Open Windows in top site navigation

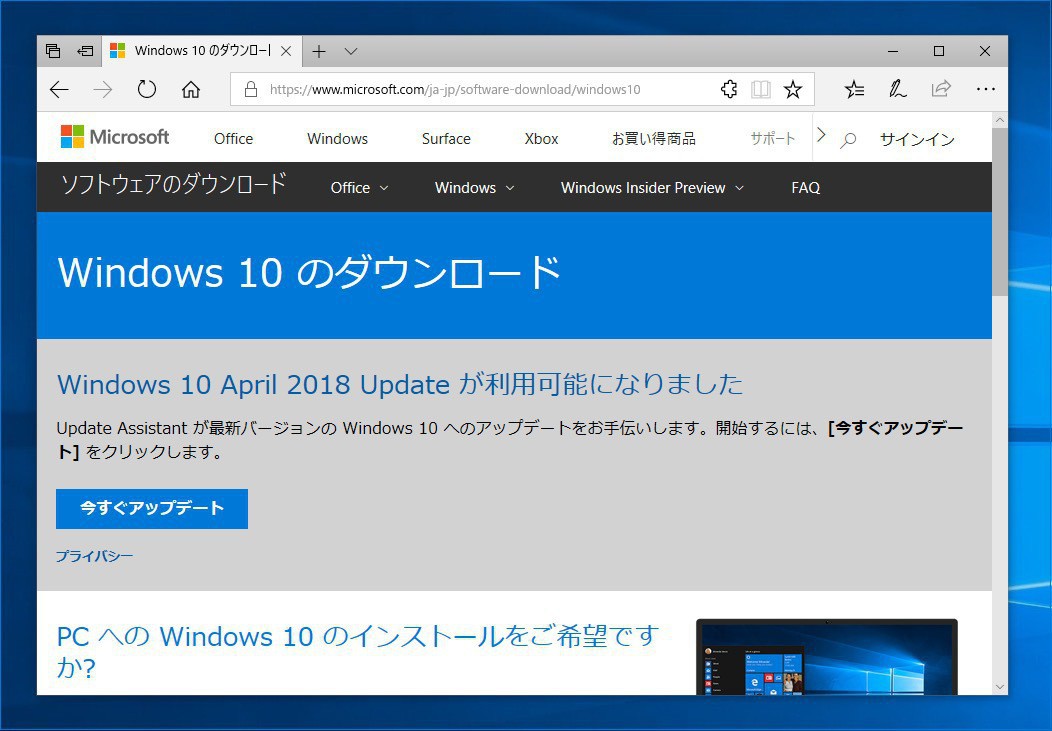click(x=337, y=139)
